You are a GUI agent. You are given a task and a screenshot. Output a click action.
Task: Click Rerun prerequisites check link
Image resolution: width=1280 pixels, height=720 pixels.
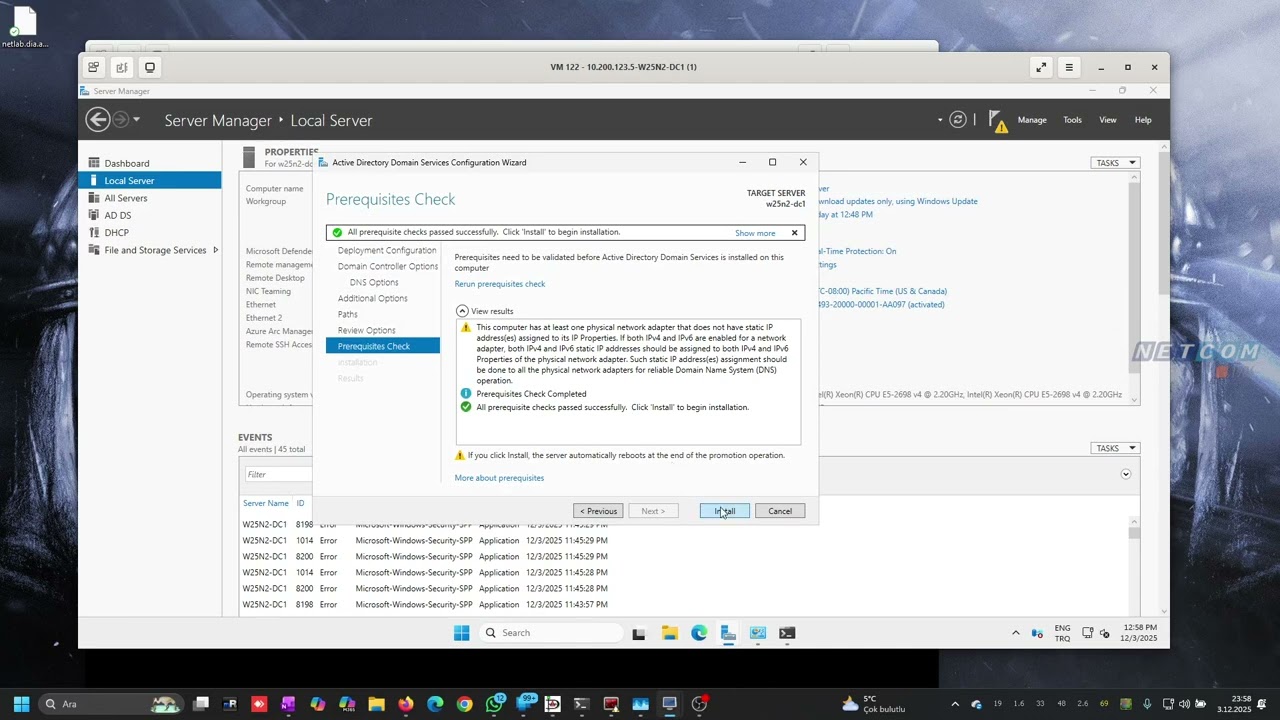500,284
